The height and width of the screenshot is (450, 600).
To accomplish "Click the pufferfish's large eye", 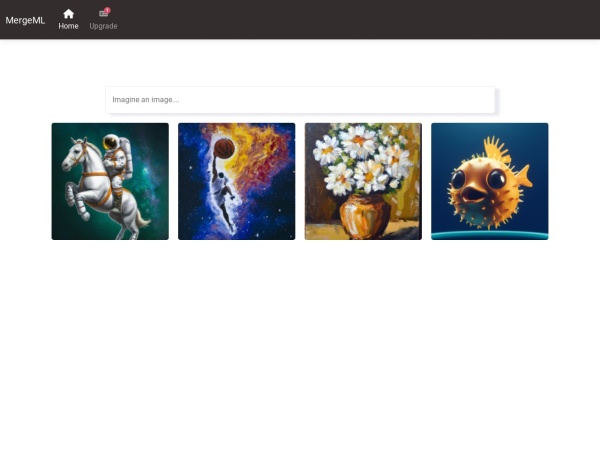I will coord(496,180).
